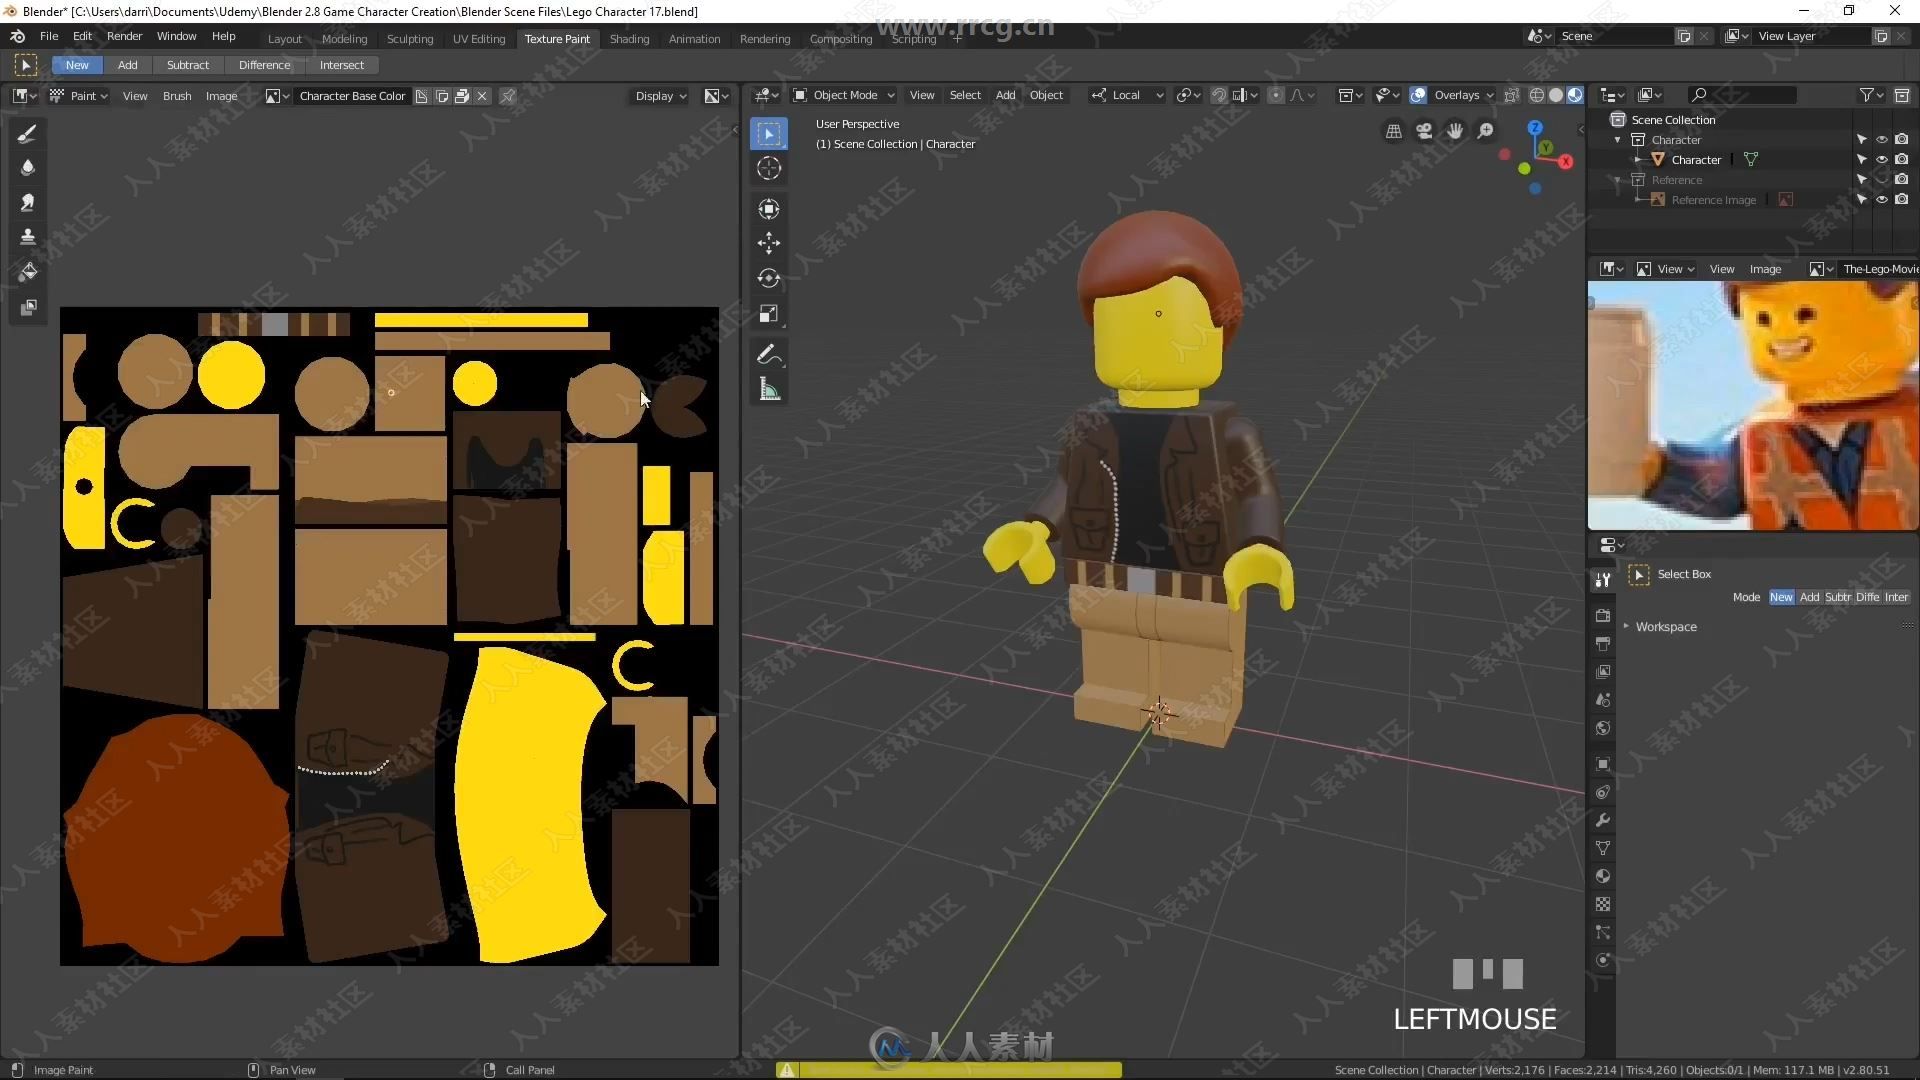The image size is (1920, 1080).
Task: Toggle selectability arrow for Character object
Action: (x=1861, y=160)
